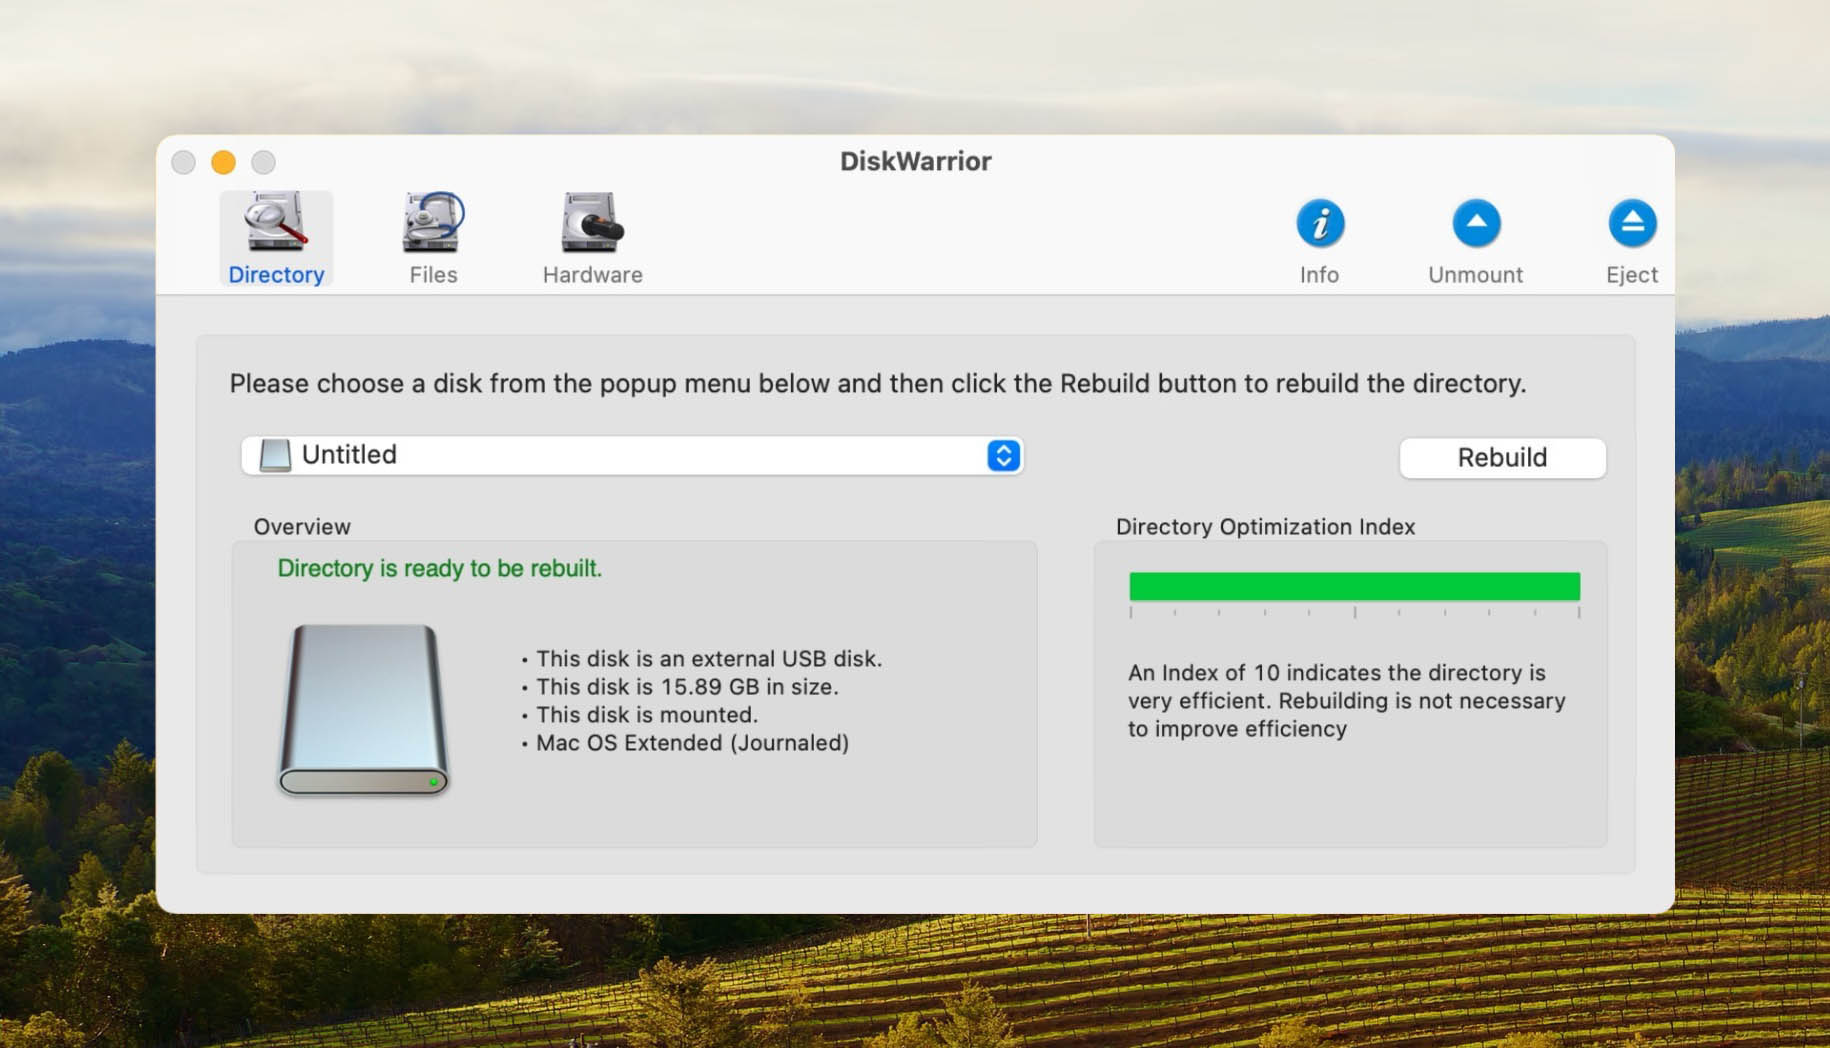
Task: Click 'Mac OS Extended (Journaled)' line
Action: [x=692, y=742]
